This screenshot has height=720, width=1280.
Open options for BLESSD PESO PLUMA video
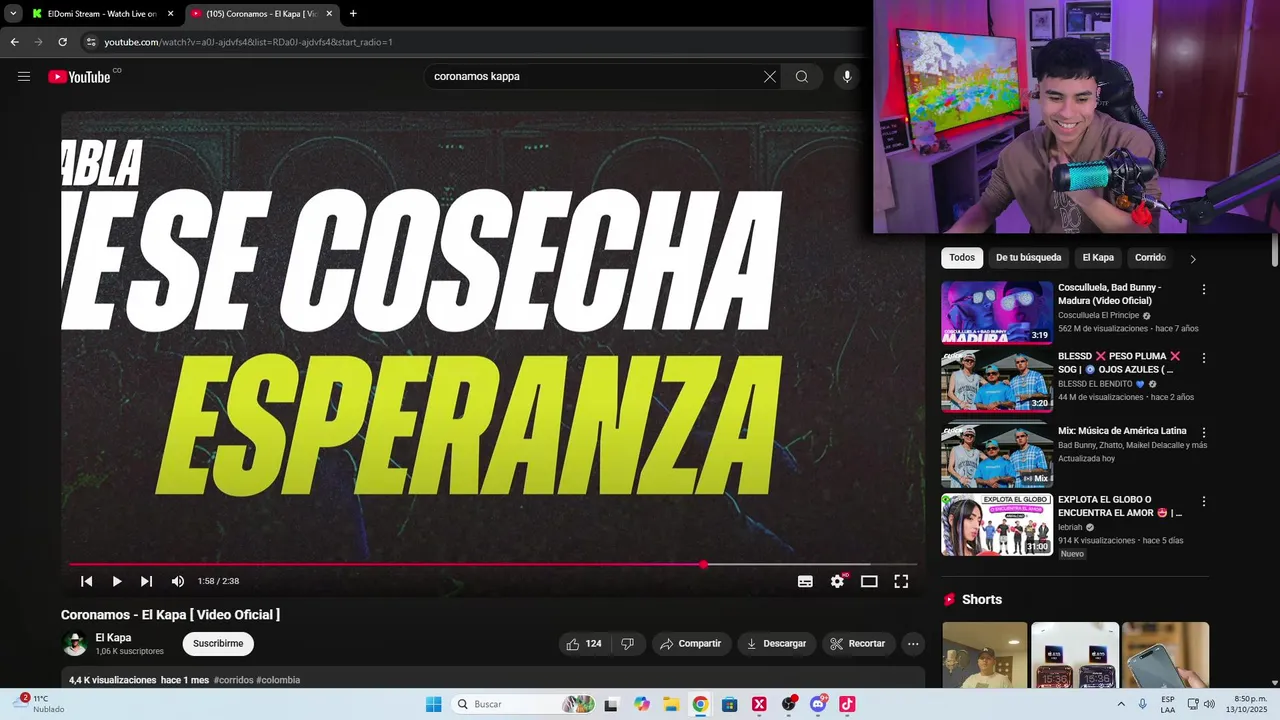pyautogui.click(x=1204, y=358)
